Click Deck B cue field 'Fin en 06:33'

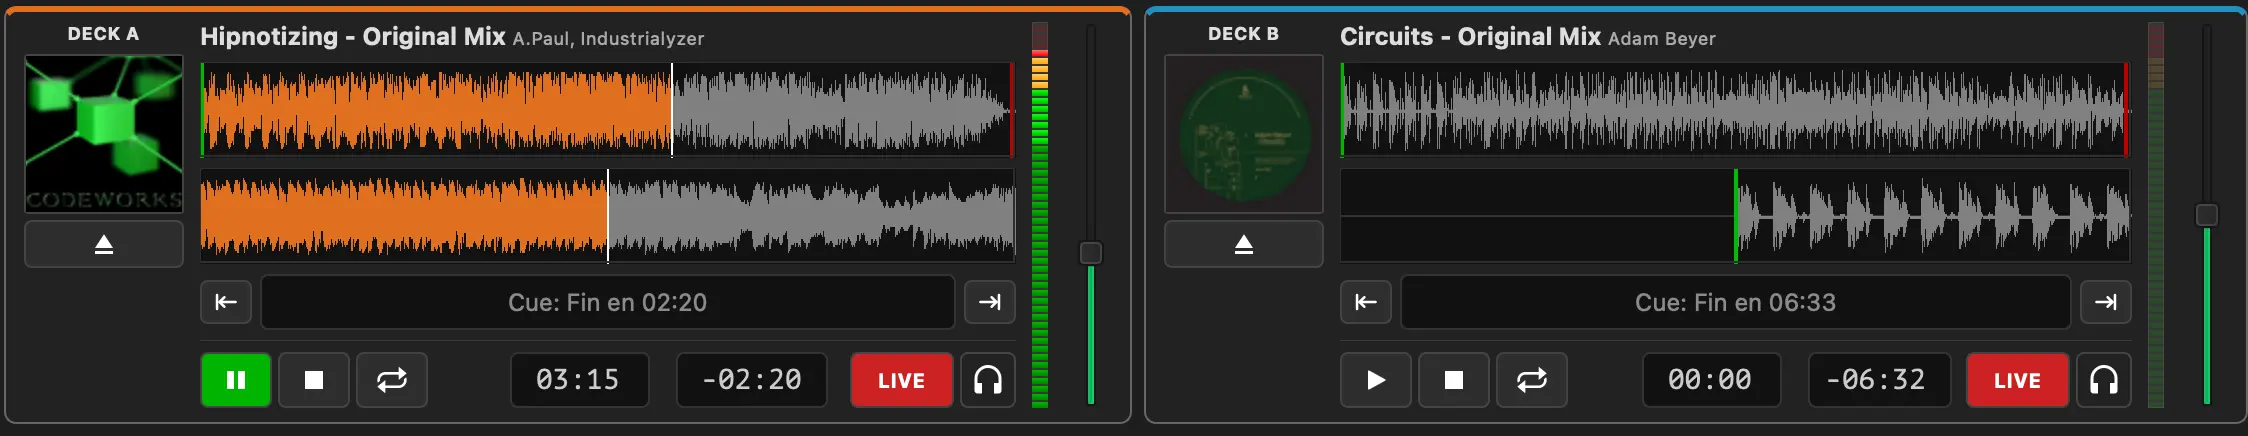tap(1735, 302)
